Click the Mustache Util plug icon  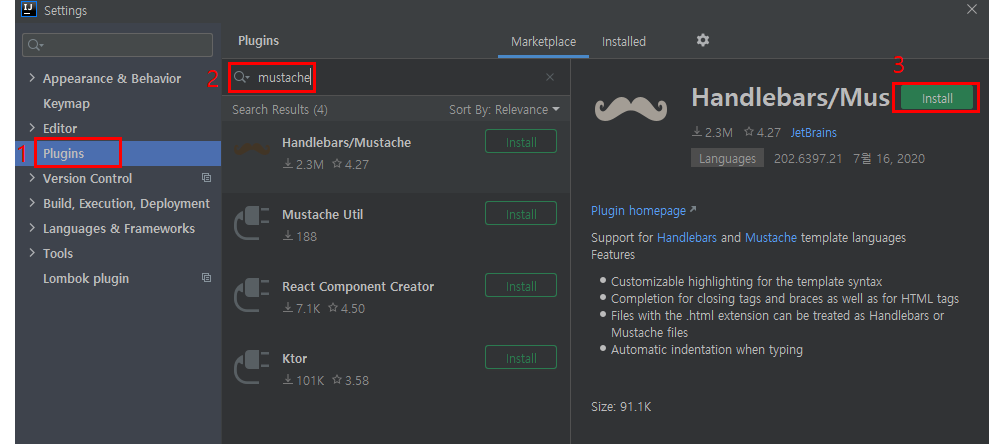click(x=252, y=224)
